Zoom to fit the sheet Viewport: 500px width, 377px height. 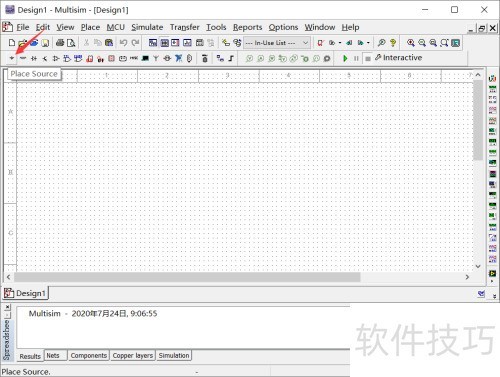[444, 43]
